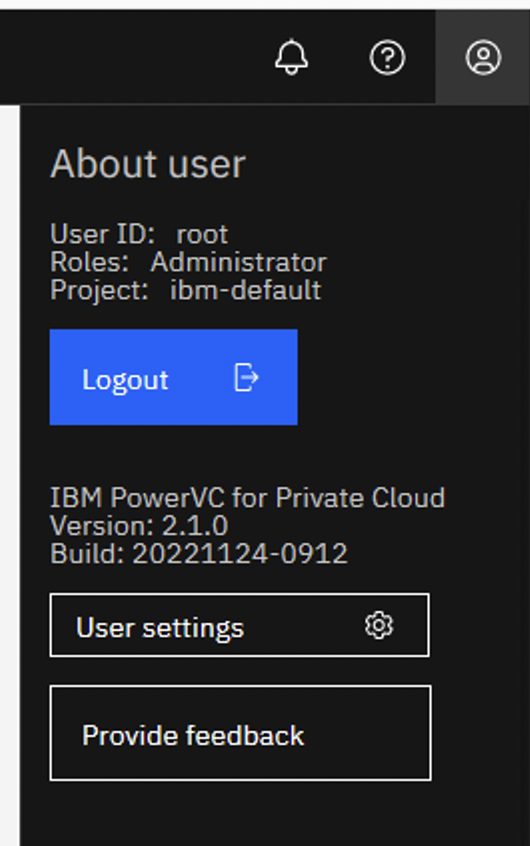The width and height of the screenshot is (530, 846).
Task: Select the Roles value "Administrator"
Action: (x=239, y=263)
